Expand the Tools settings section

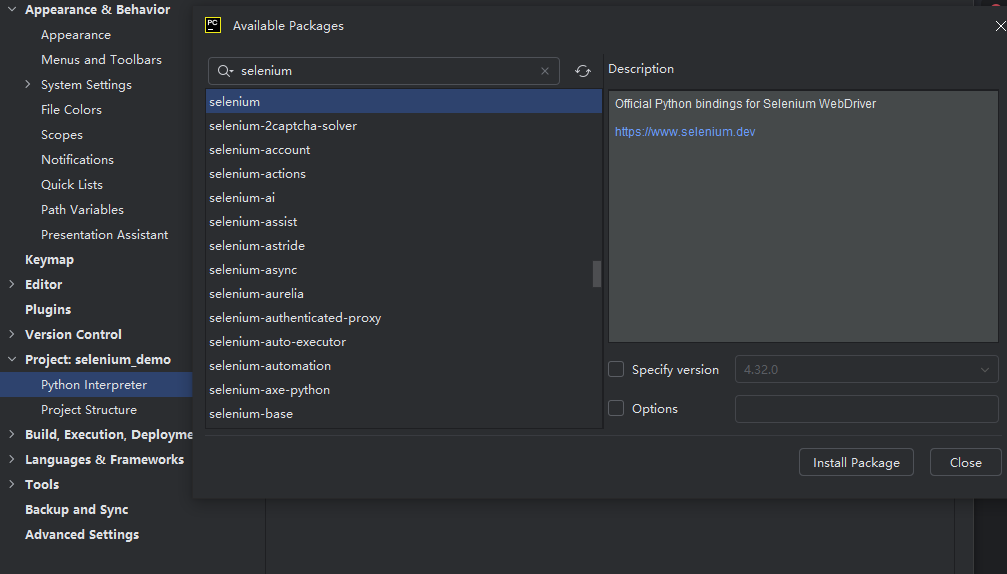pyautogui.click(x=12, y=484)
